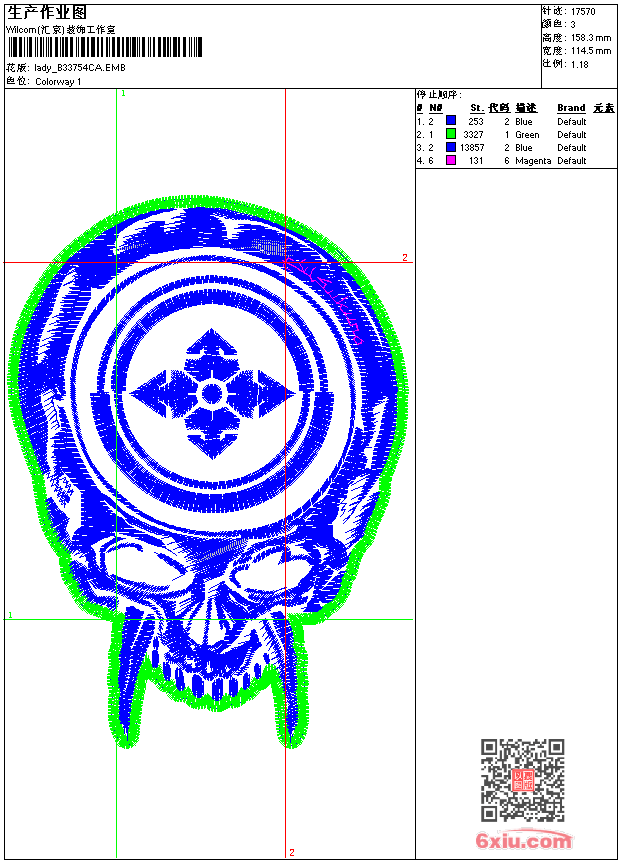Click the 'St.' column header
Viewport: 620px width, 860px height.
477,108
